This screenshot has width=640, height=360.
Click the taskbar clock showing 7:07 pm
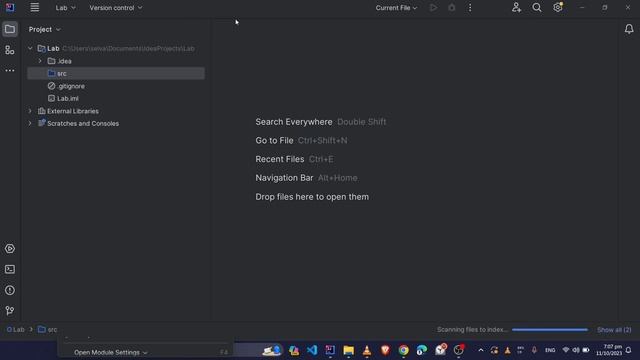click(609, 350)
